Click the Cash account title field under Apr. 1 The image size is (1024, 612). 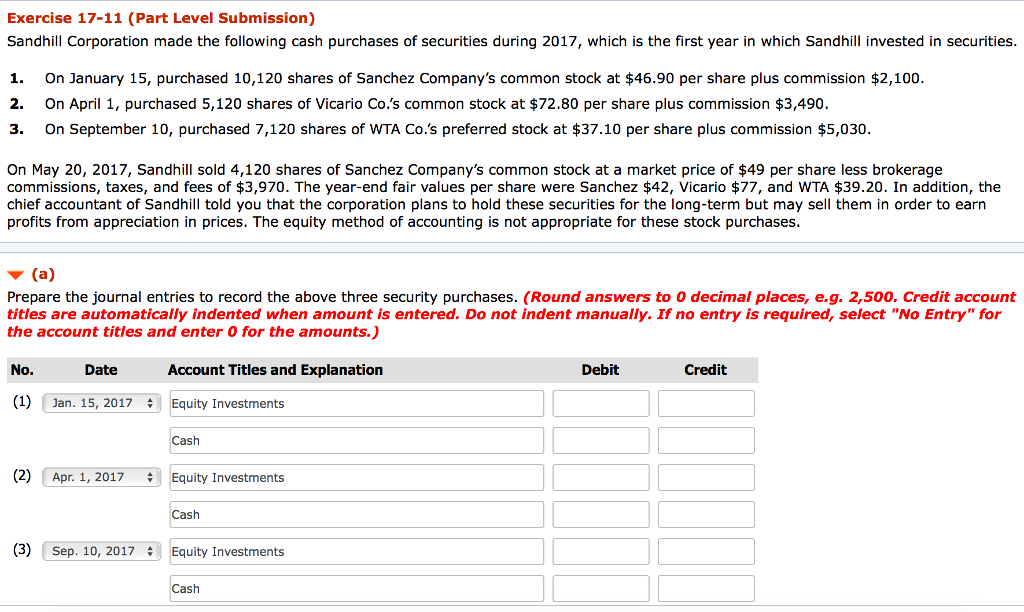pos(356,514)
